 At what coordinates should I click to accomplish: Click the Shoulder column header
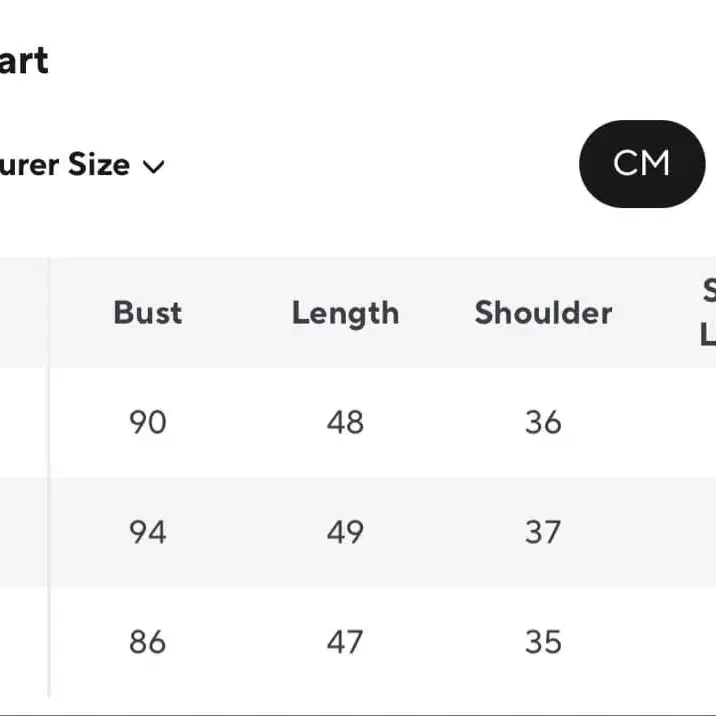tap(543, 313)
